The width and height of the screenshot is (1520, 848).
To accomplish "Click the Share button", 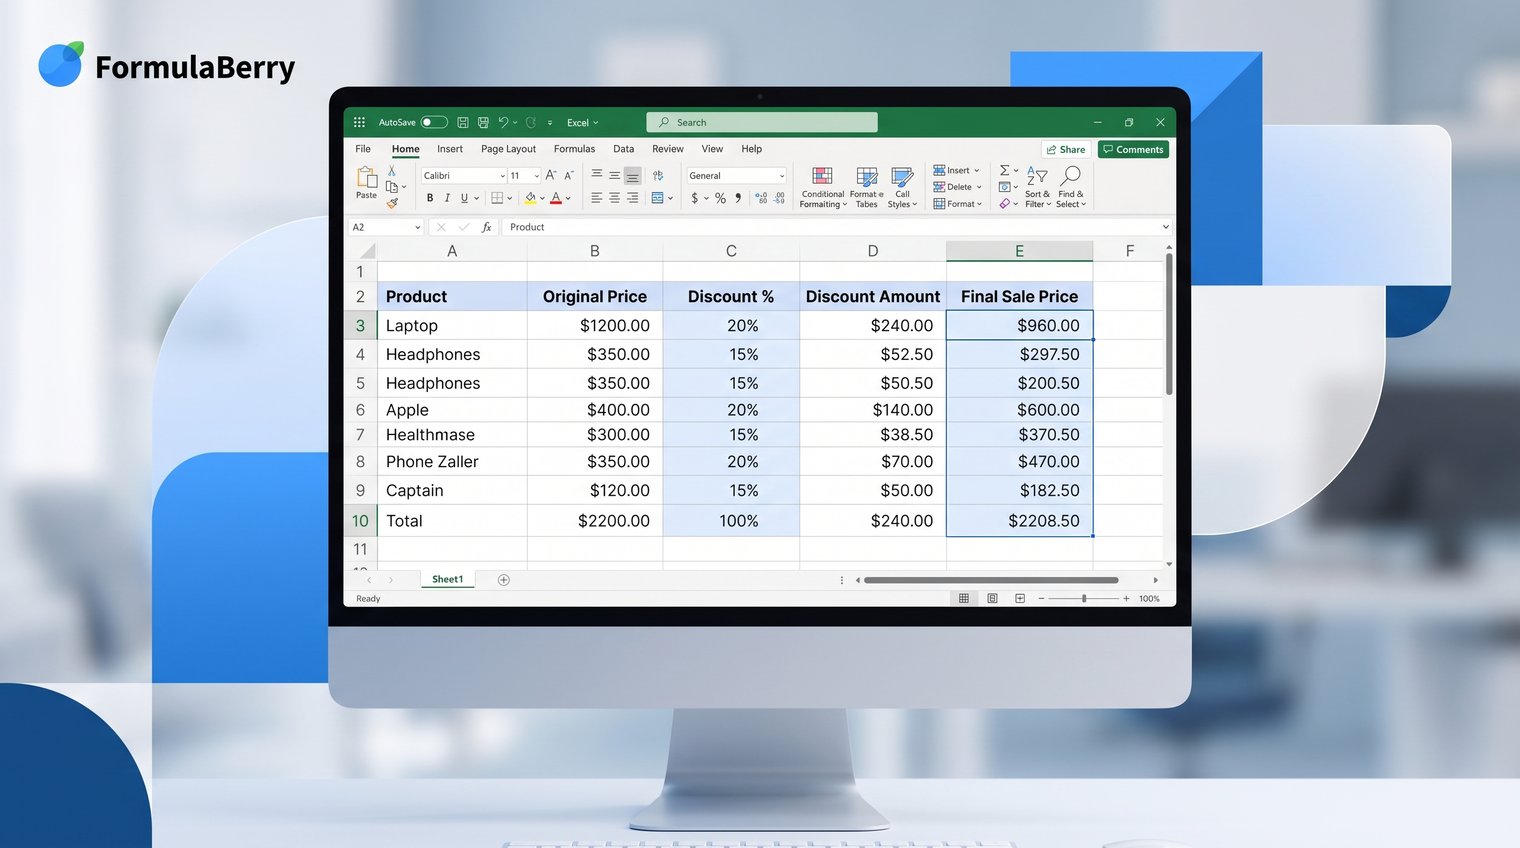I will point(1066,149).
